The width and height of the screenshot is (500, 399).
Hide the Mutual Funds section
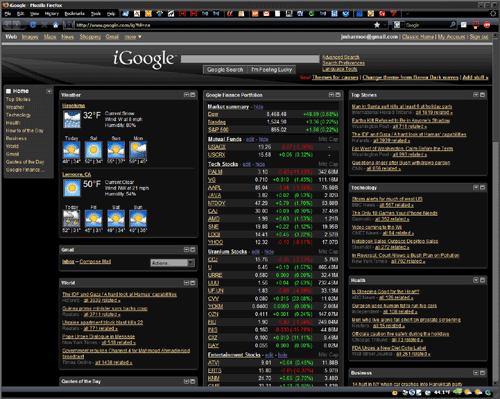point(264,139)
